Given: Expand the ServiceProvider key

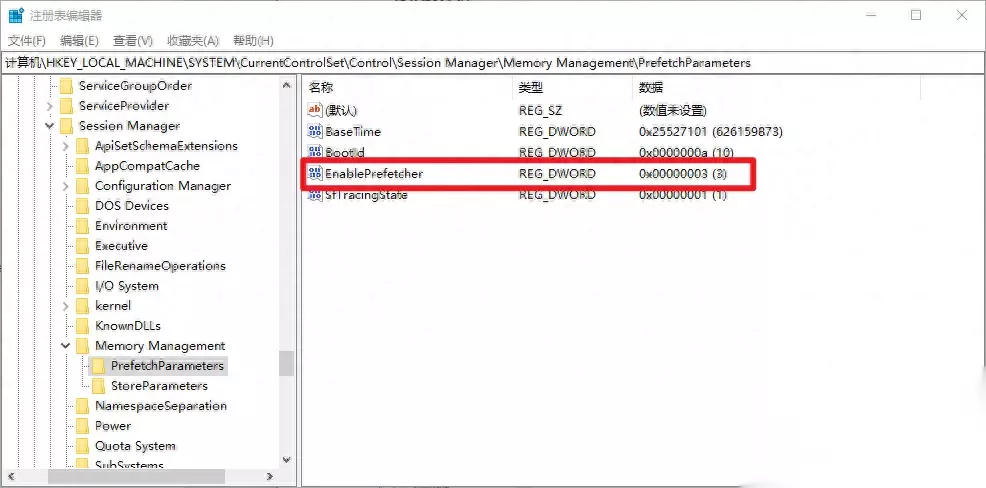Looking at the screenshot, I should [50, 106].
